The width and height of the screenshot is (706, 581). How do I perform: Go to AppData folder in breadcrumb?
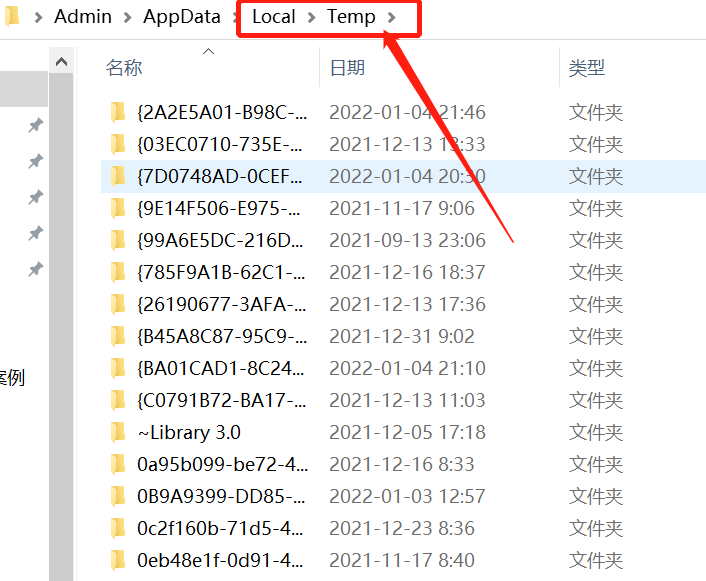[x=184, y=17]
